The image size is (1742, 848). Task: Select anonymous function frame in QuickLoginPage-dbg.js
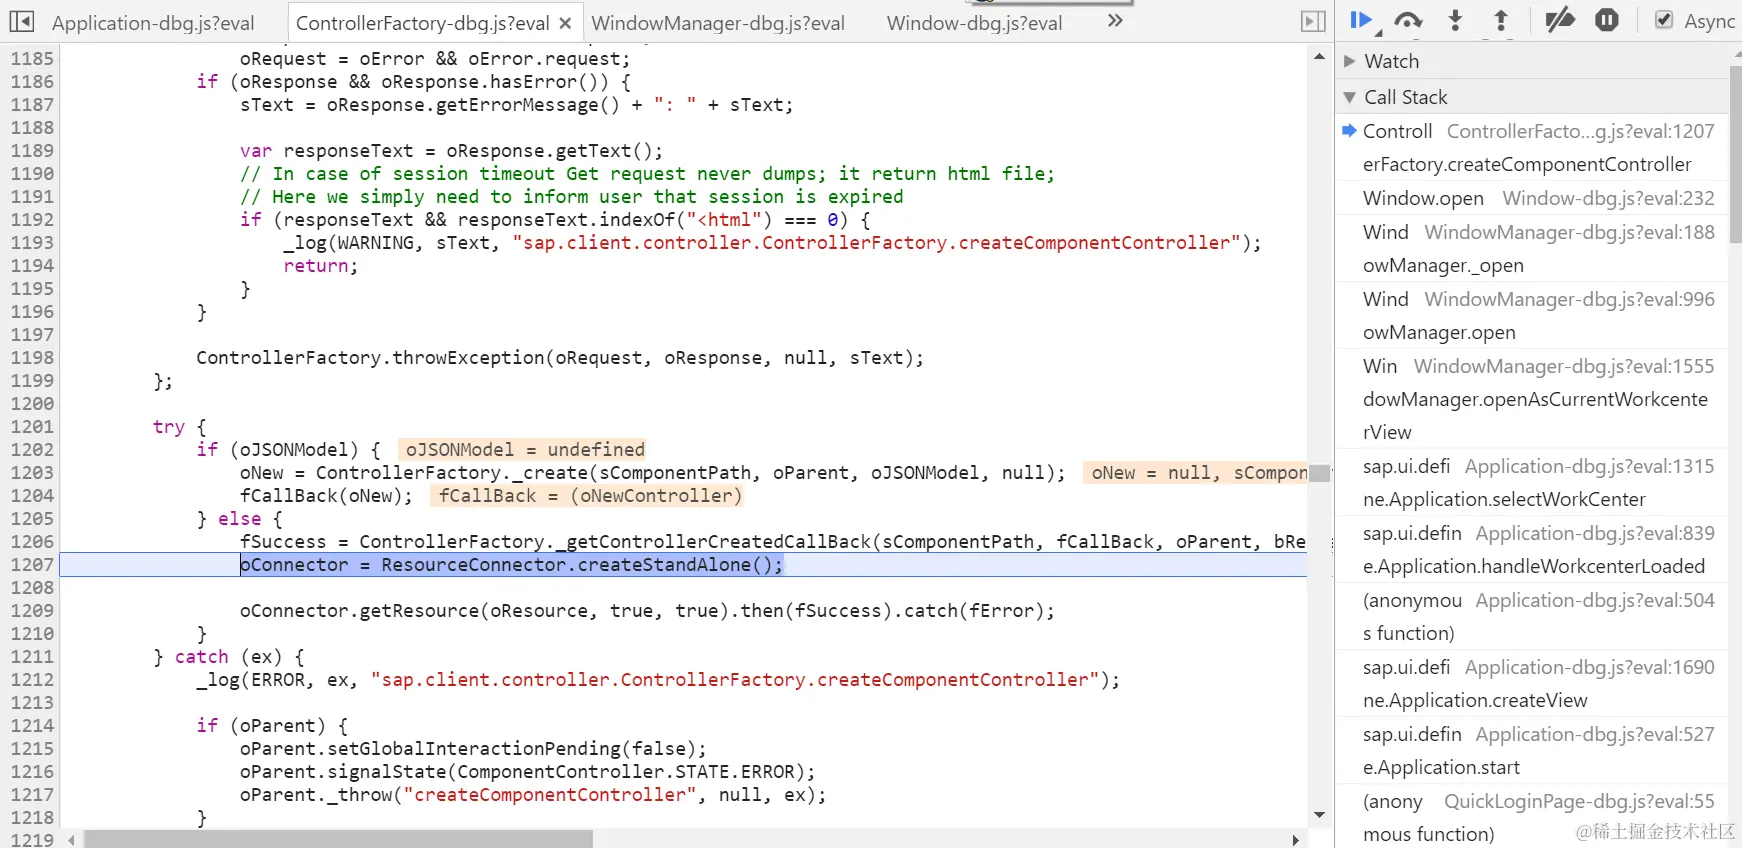click(x=1532, y=817)
